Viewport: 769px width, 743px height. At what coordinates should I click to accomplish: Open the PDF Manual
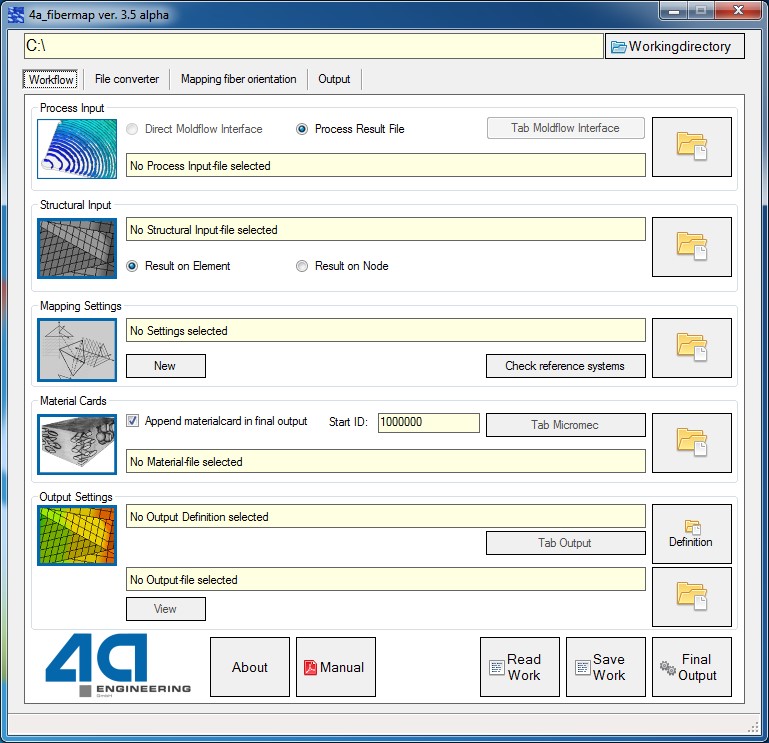(335, 667)
